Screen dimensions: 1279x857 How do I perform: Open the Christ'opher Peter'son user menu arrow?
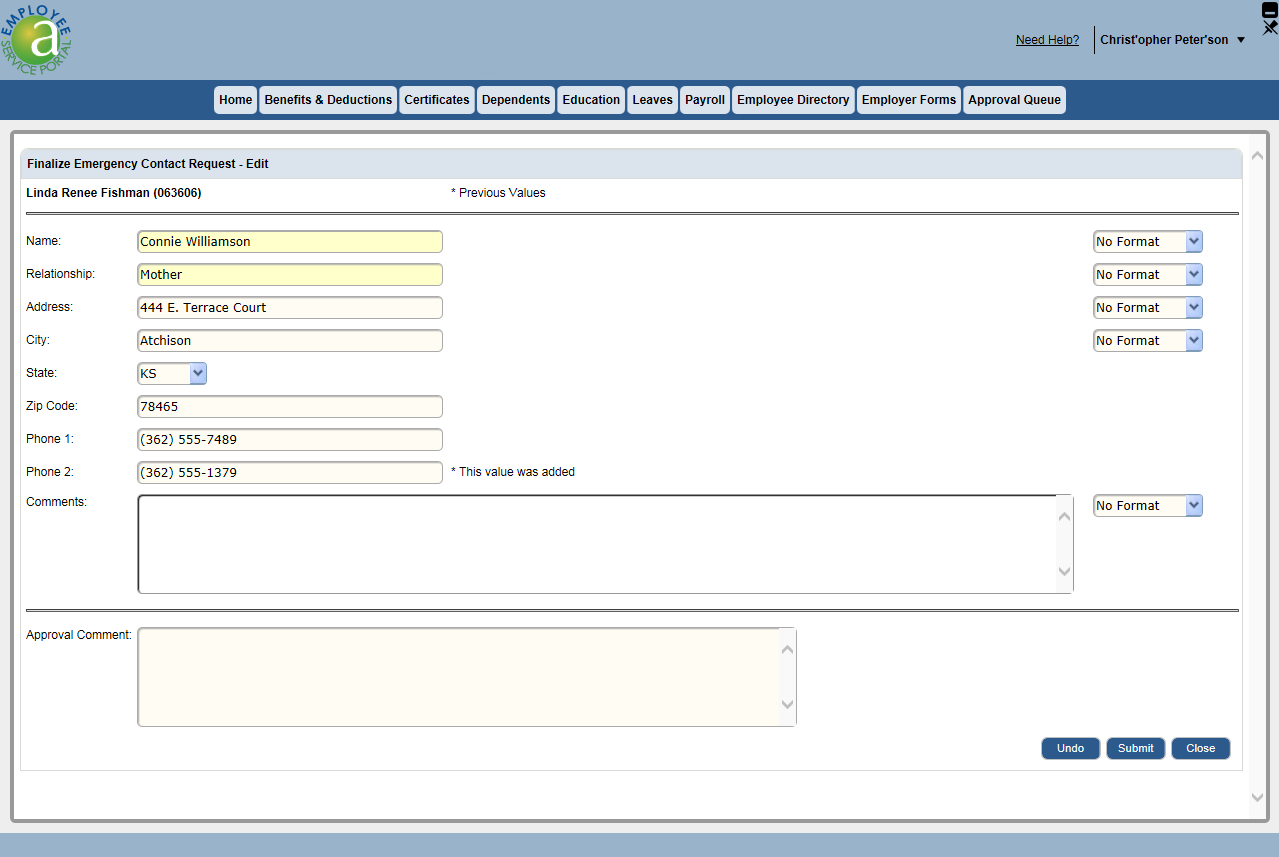[1241, 40]
